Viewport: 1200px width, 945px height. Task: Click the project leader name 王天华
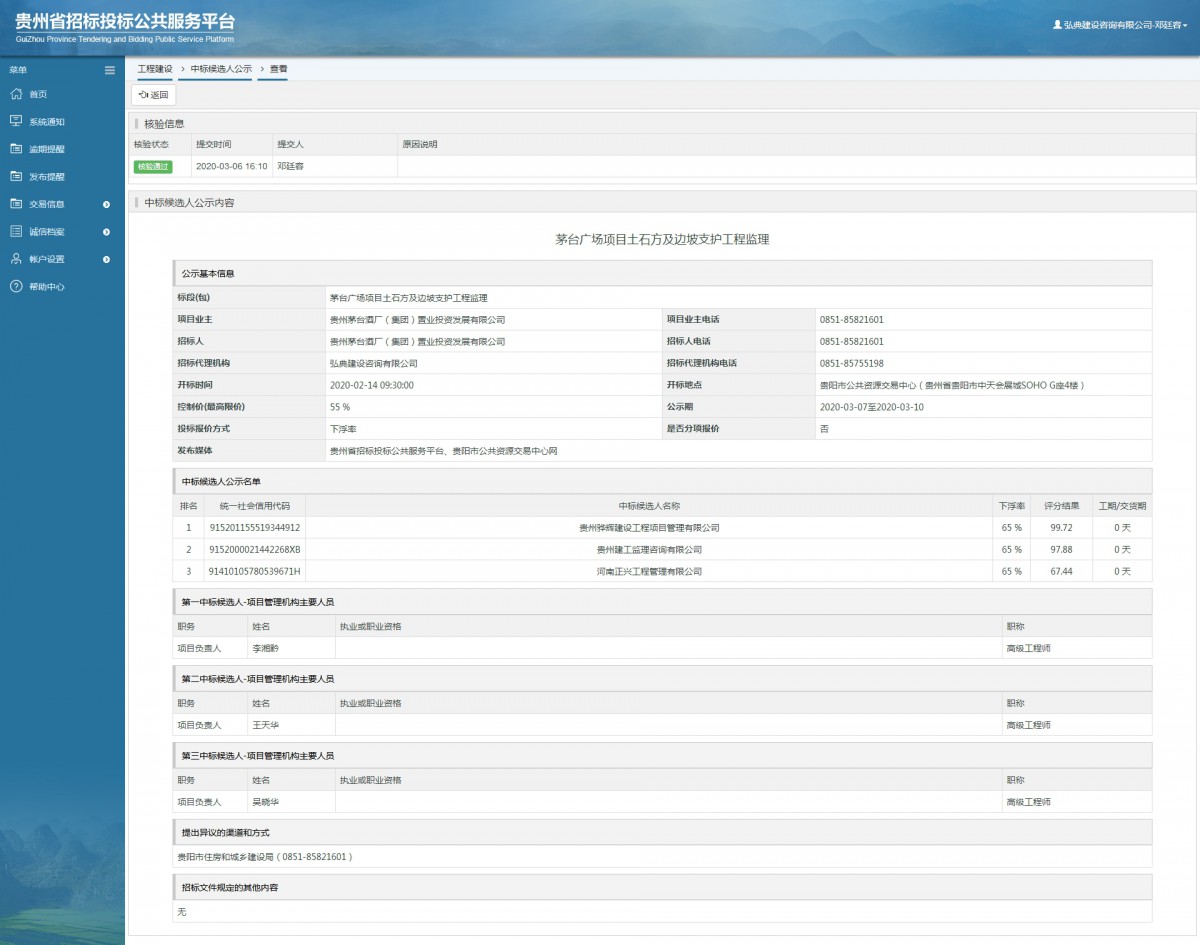point(265,725)
